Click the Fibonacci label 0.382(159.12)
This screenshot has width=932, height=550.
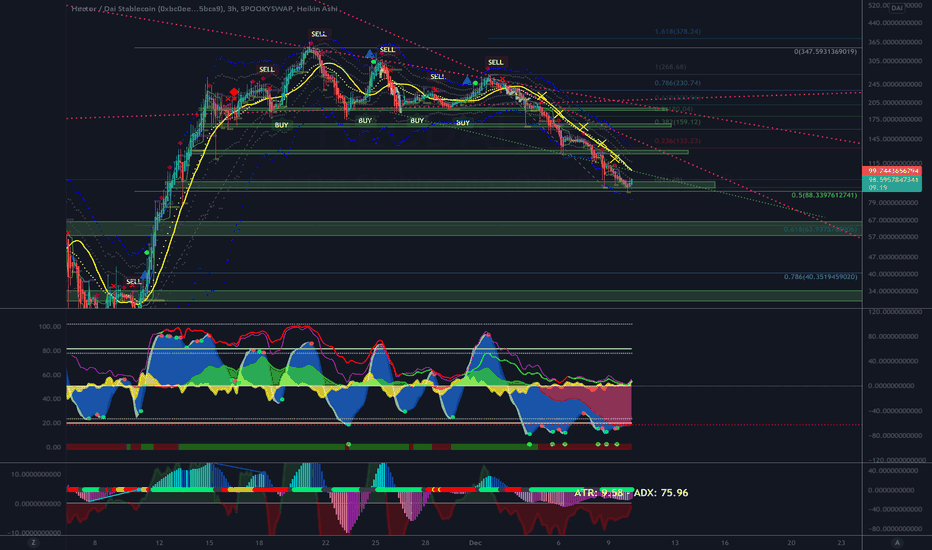tap(678, 122)
